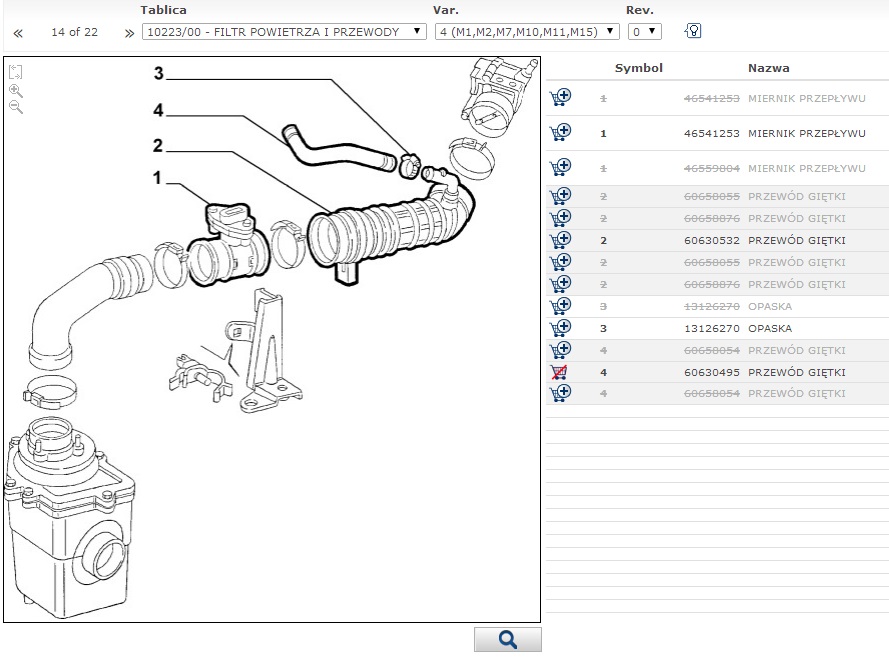This screenshot has width=889, height=658.
Task: Advance to next table with double-right arrow
Action: click(x=129, y=33)
